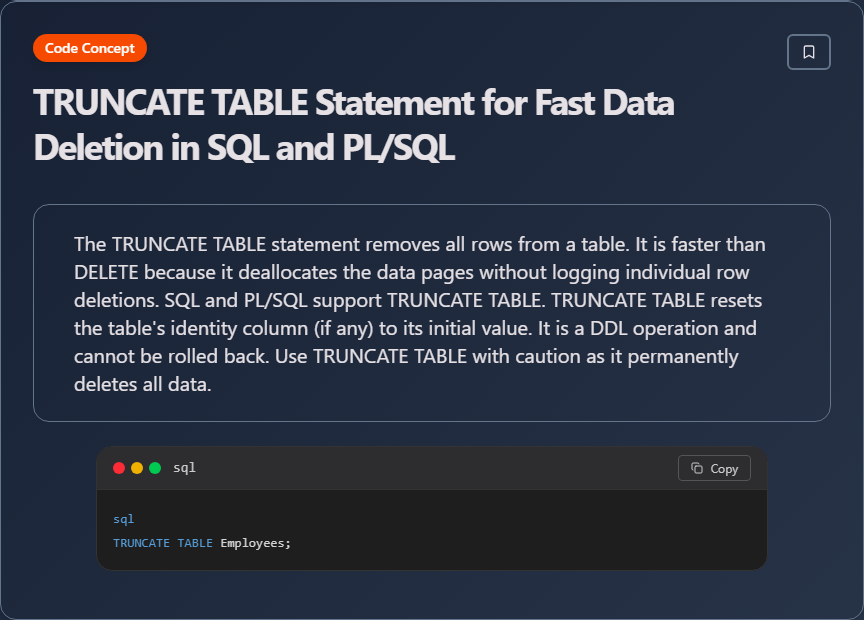Click the blue sql text on the first code line
This screenshot has height=620, width=864.
123,519
